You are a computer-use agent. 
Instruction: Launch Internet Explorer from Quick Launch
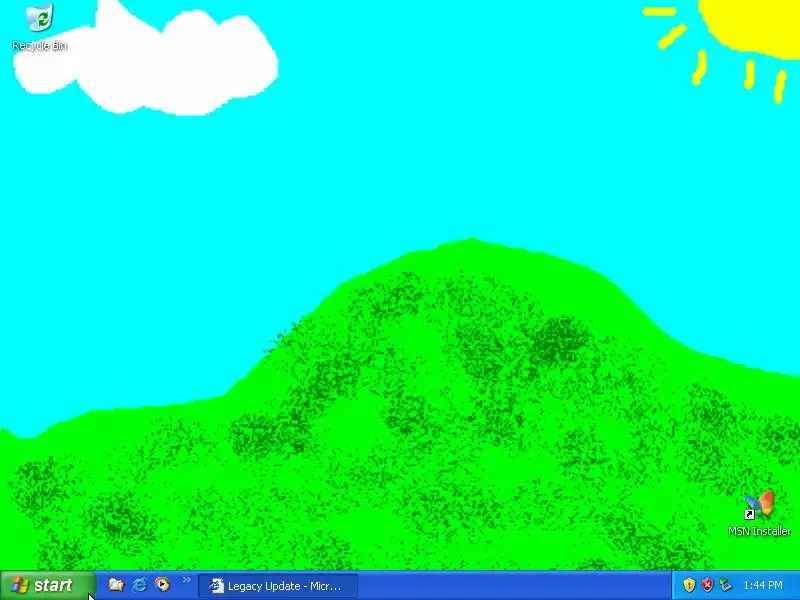139,585
